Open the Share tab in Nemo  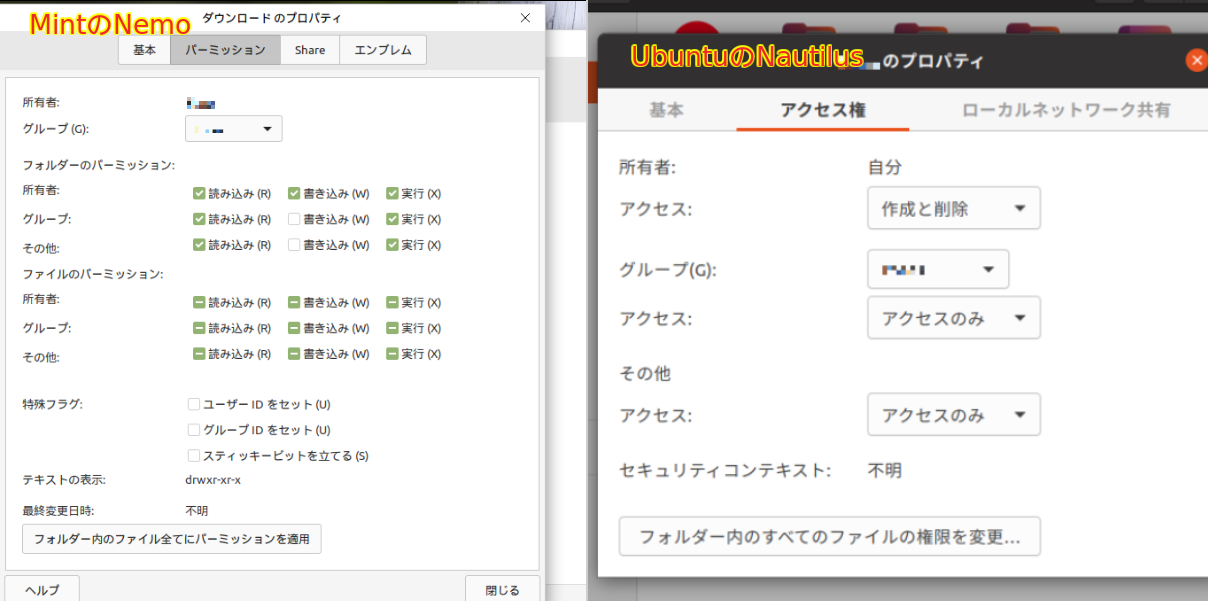click(x=310, y=50)
